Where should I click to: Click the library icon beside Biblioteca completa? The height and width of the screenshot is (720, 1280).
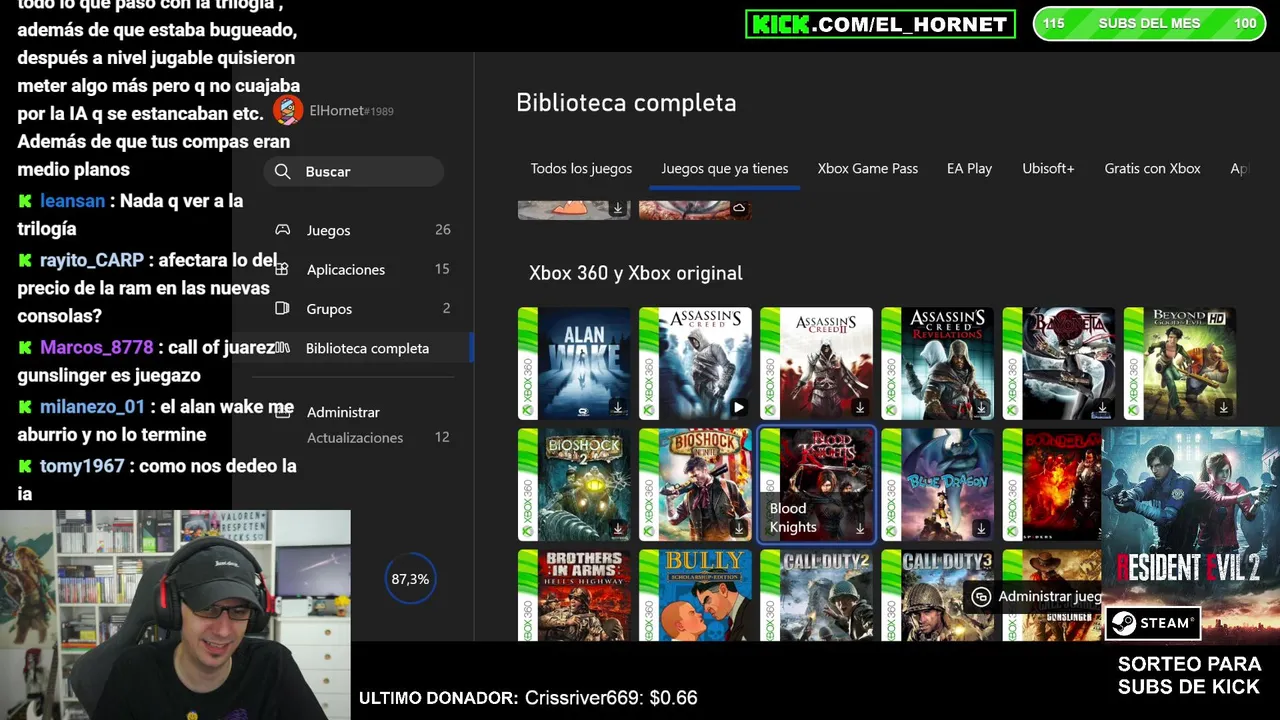click(283, 348)
